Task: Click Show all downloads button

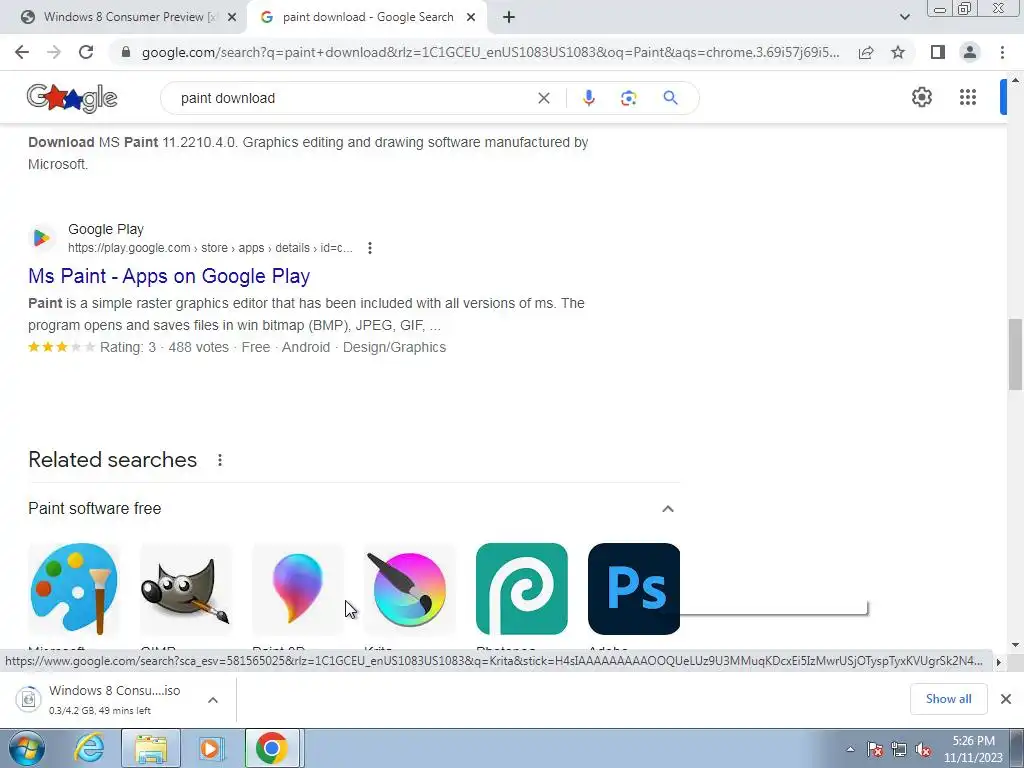Action: coord(948,699)
